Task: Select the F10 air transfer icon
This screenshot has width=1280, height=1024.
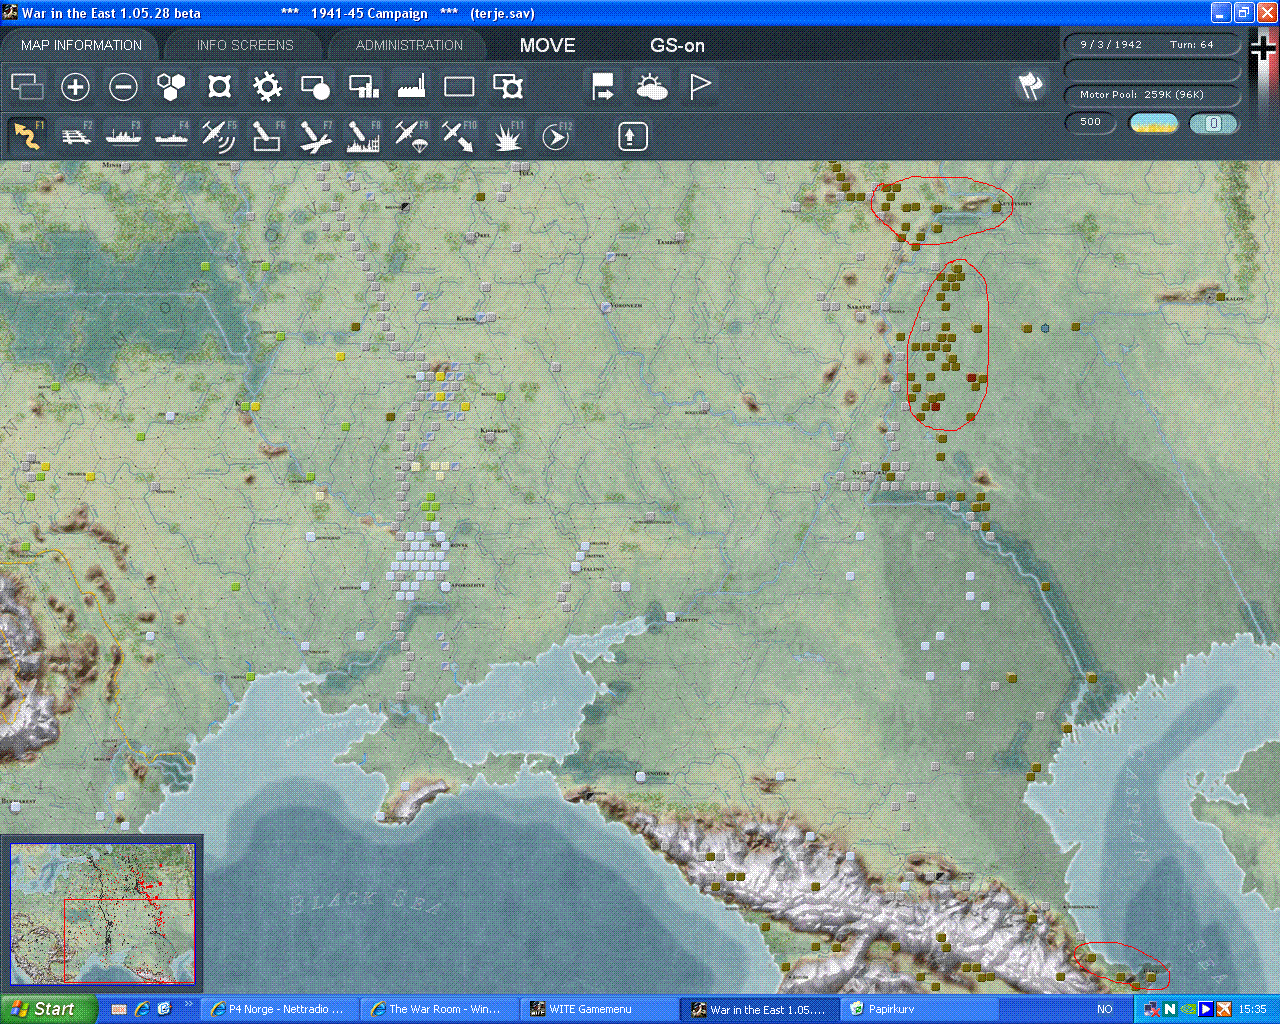Action: [459, 136]
